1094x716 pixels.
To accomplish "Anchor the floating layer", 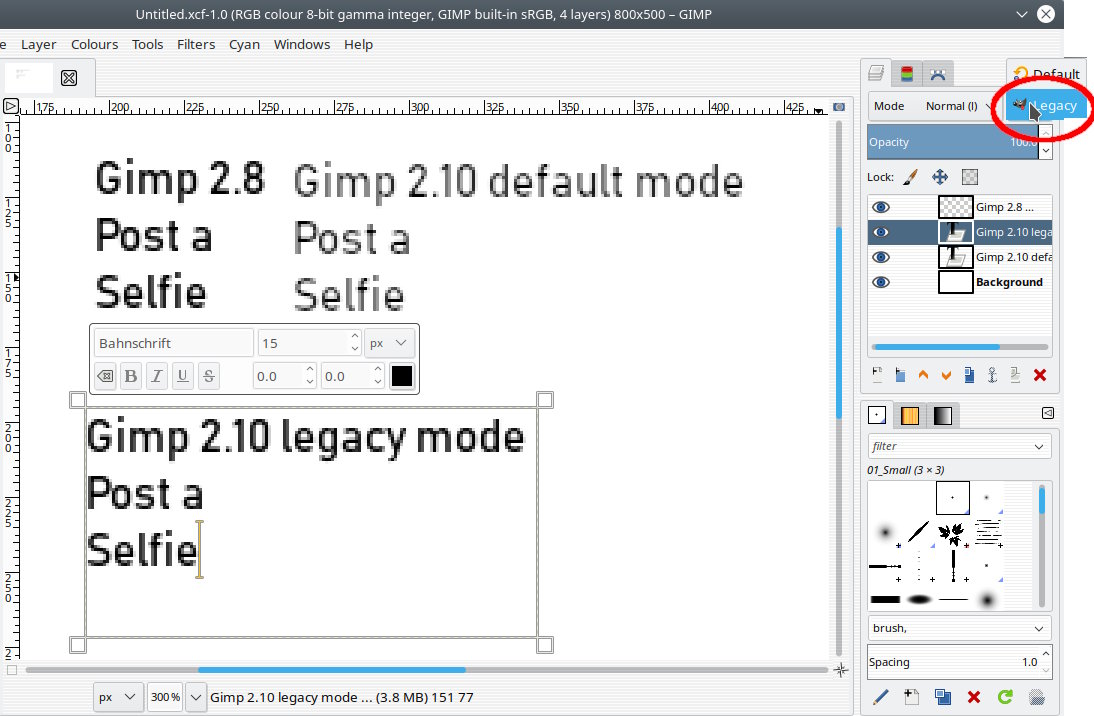I will pyautogui.click(x=992, y=375).
